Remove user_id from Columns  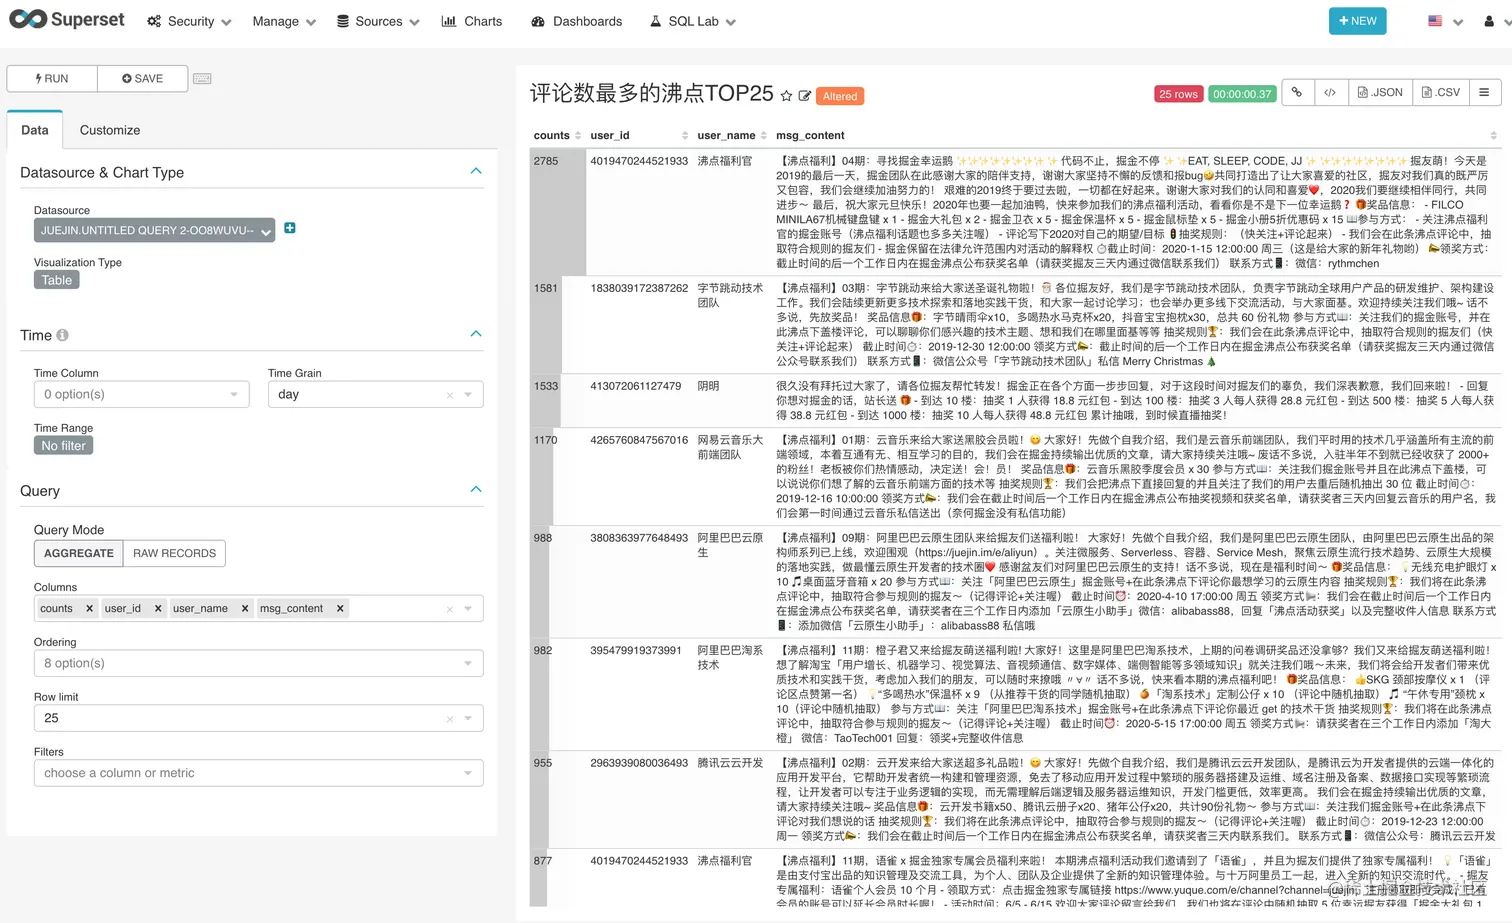(158, 608)
